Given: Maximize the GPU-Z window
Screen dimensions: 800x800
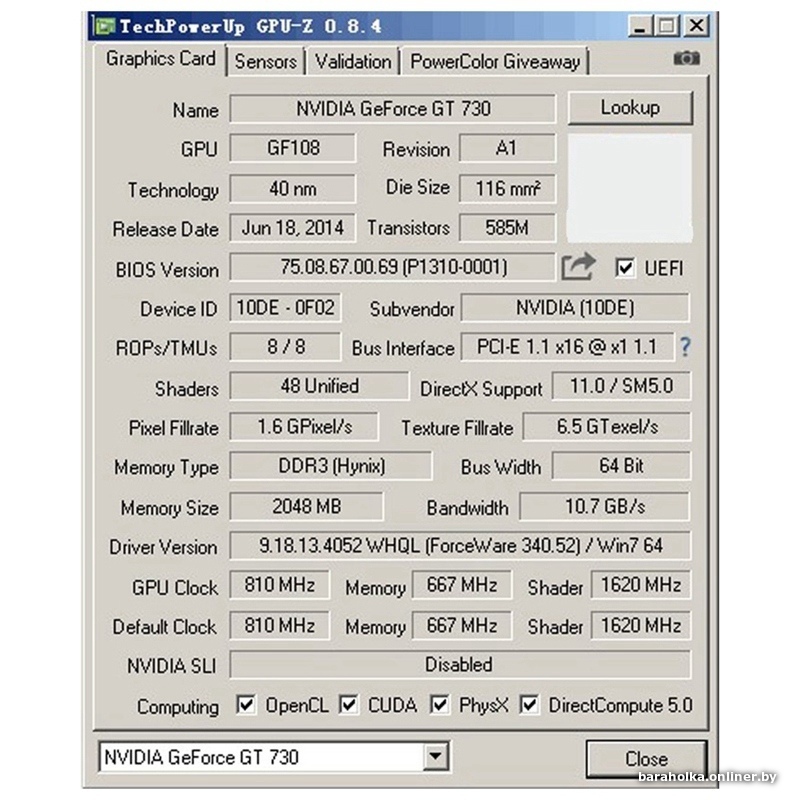Looking at the screenshot, I should click(x=667, y=26).
